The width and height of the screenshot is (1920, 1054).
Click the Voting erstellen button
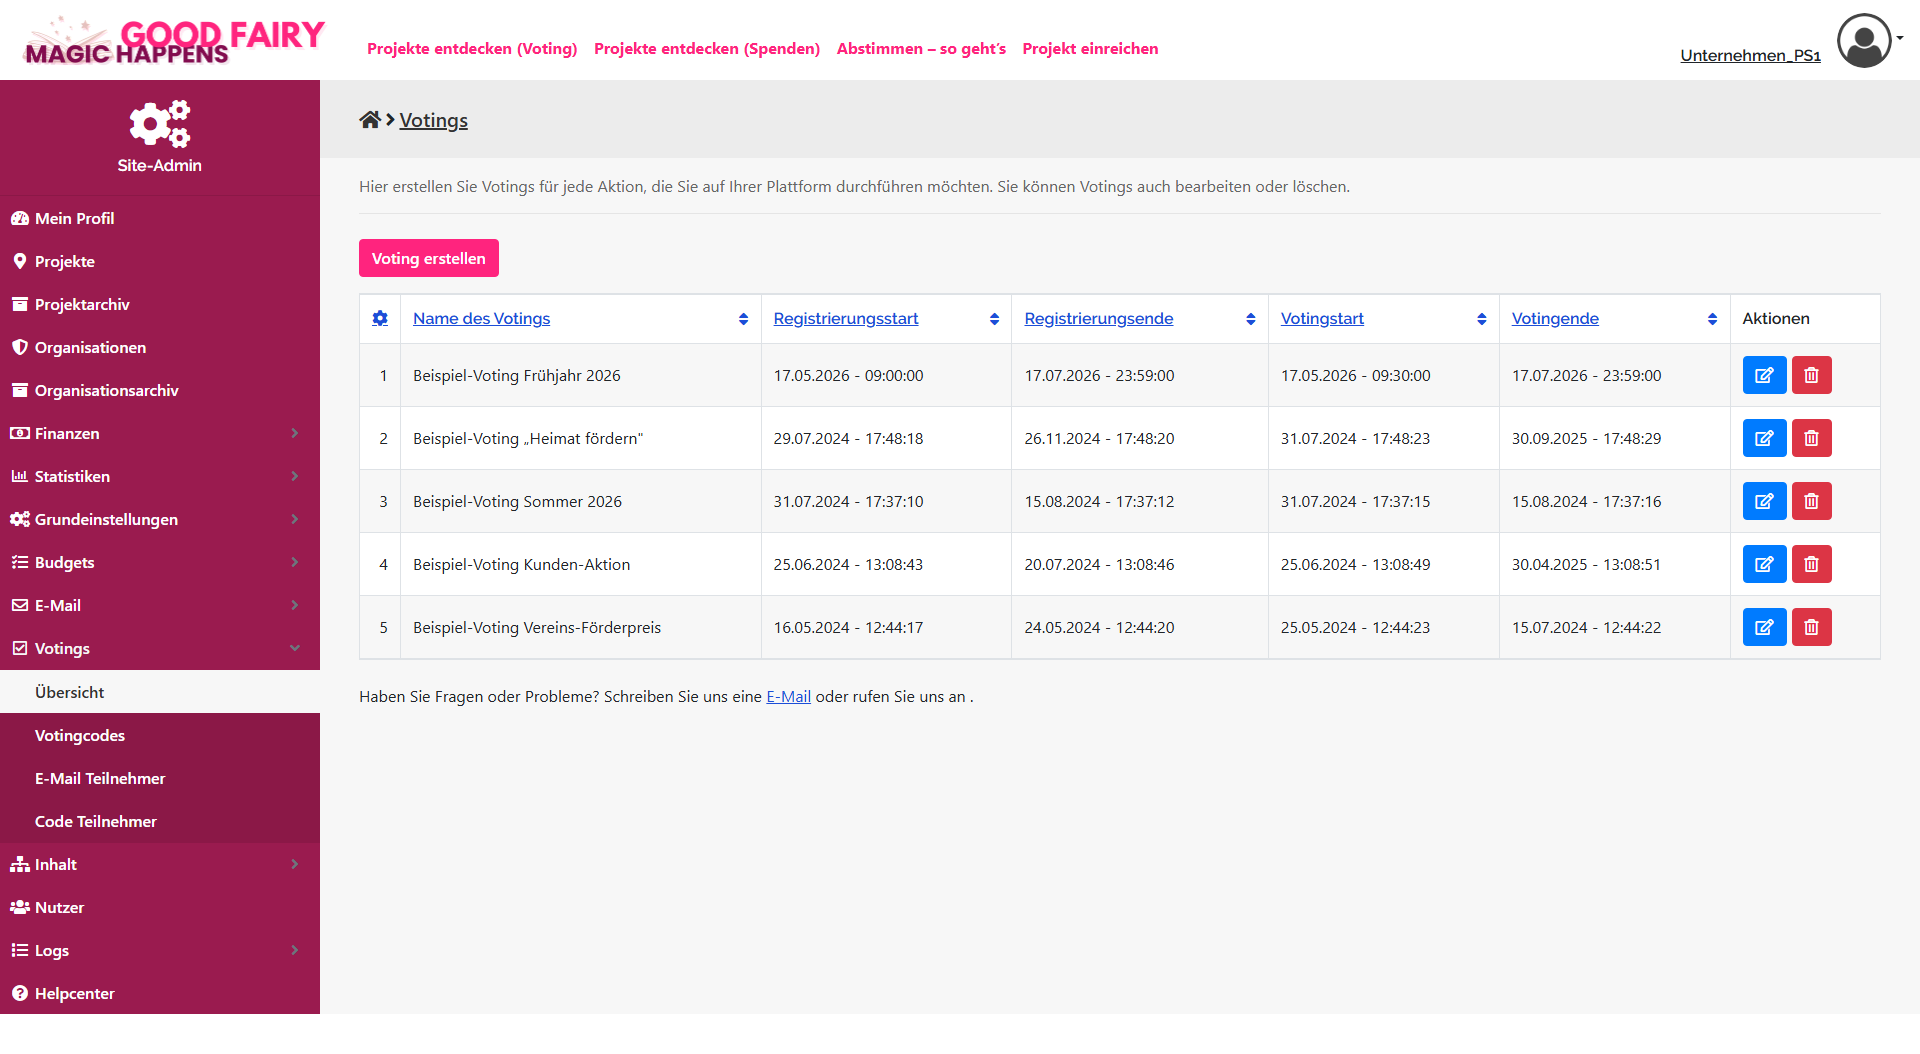(428, 258)
